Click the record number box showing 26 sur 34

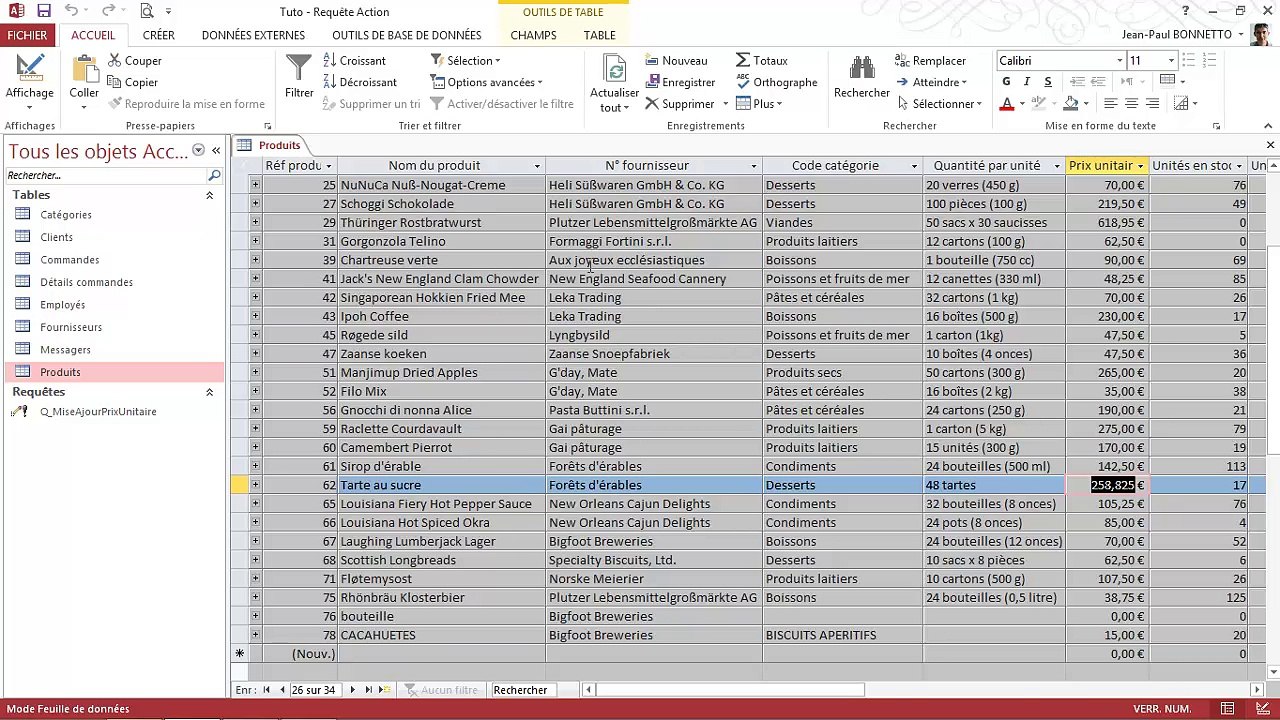[314, 690]
